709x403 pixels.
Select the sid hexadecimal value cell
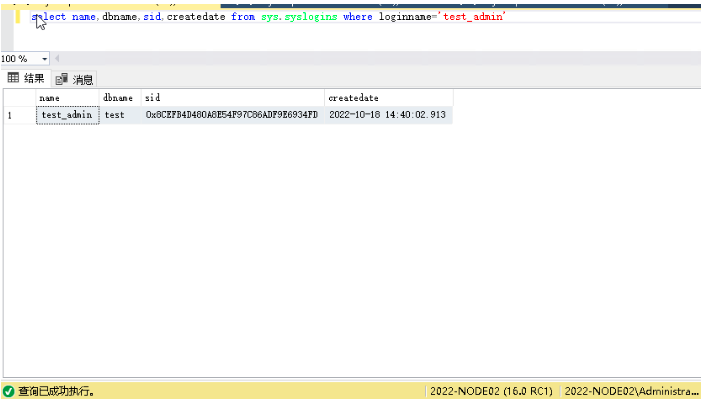232,115
